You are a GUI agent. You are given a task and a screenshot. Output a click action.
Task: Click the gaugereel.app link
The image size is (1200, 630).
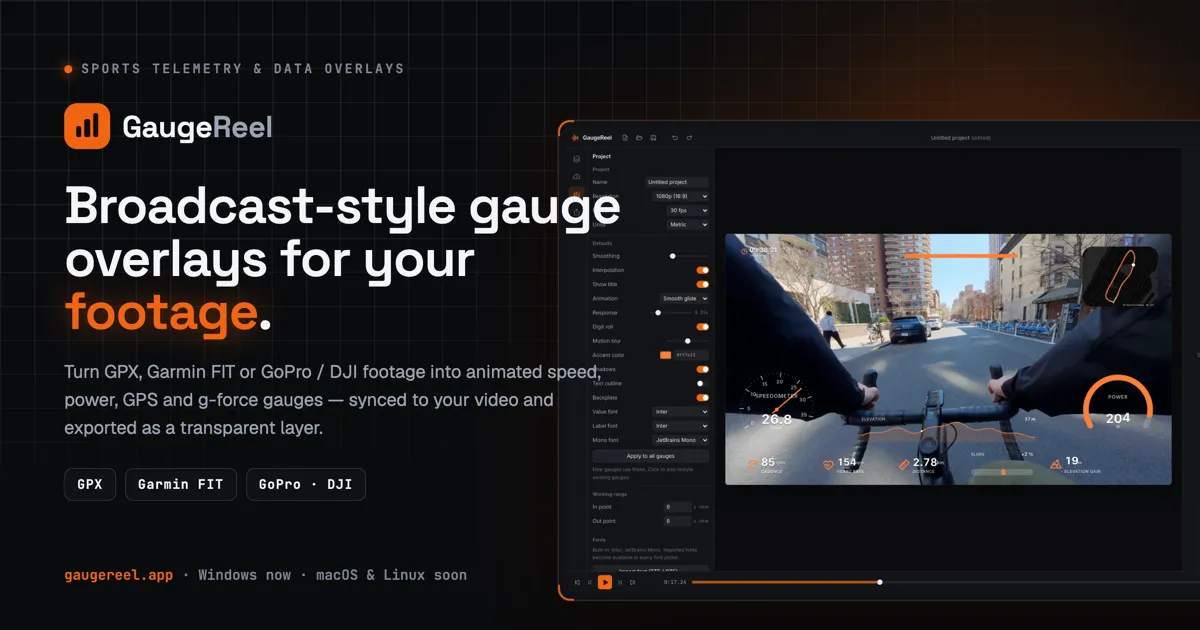[118, 575]
